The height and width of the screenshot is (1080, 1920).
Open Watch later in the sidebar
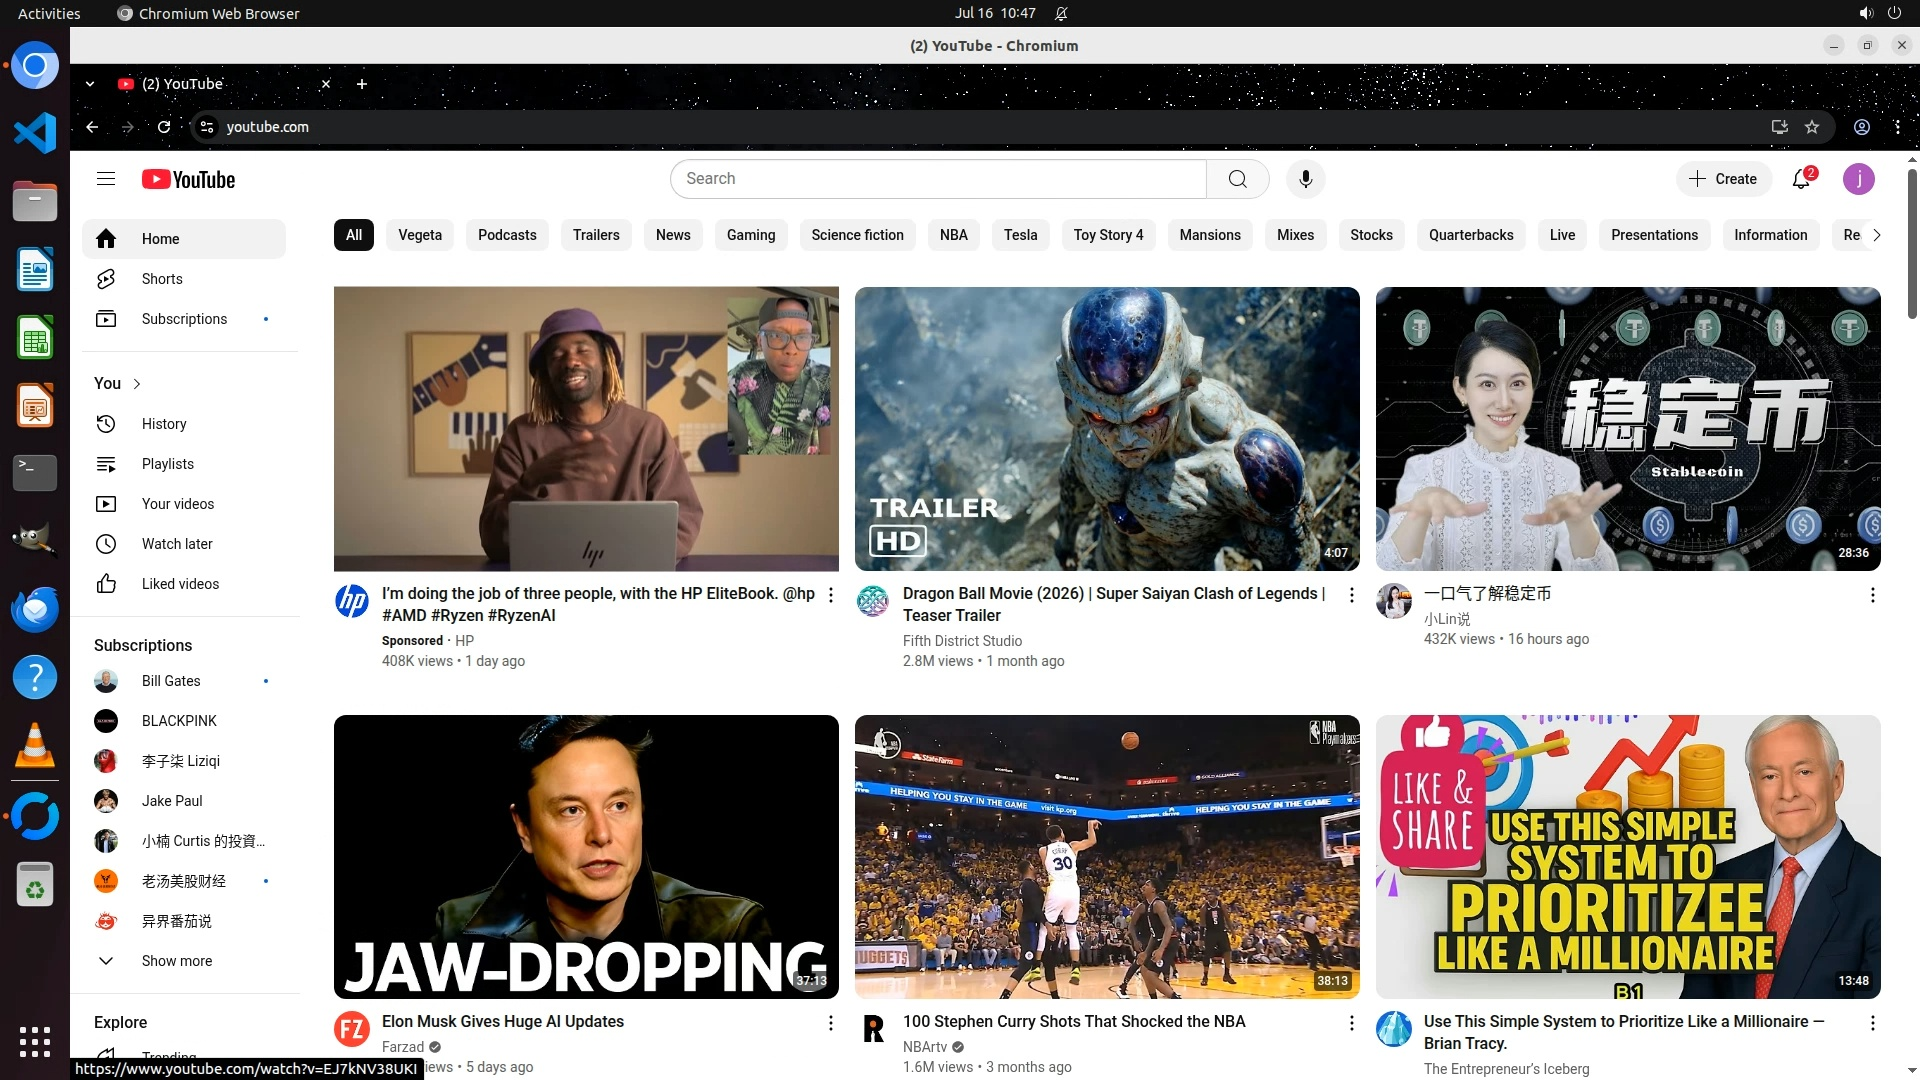(176, 544)
